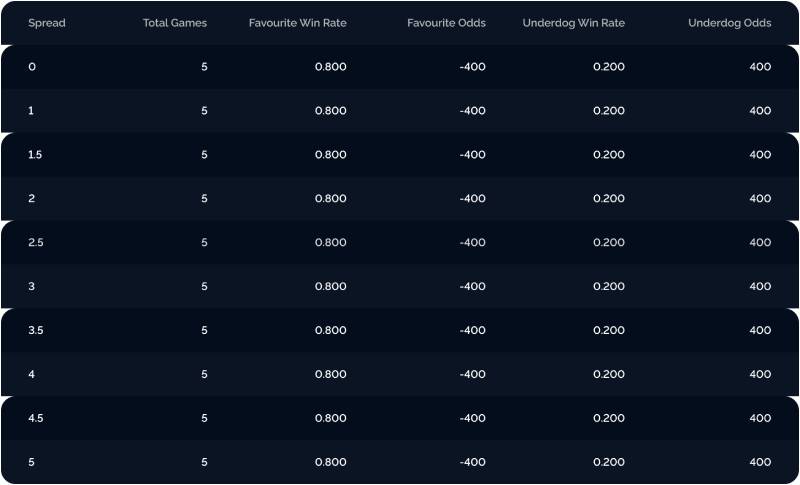This screenshot has width=800, height=485.
Task: Select the Favourite Odds column header
Action: pos(446,23)
